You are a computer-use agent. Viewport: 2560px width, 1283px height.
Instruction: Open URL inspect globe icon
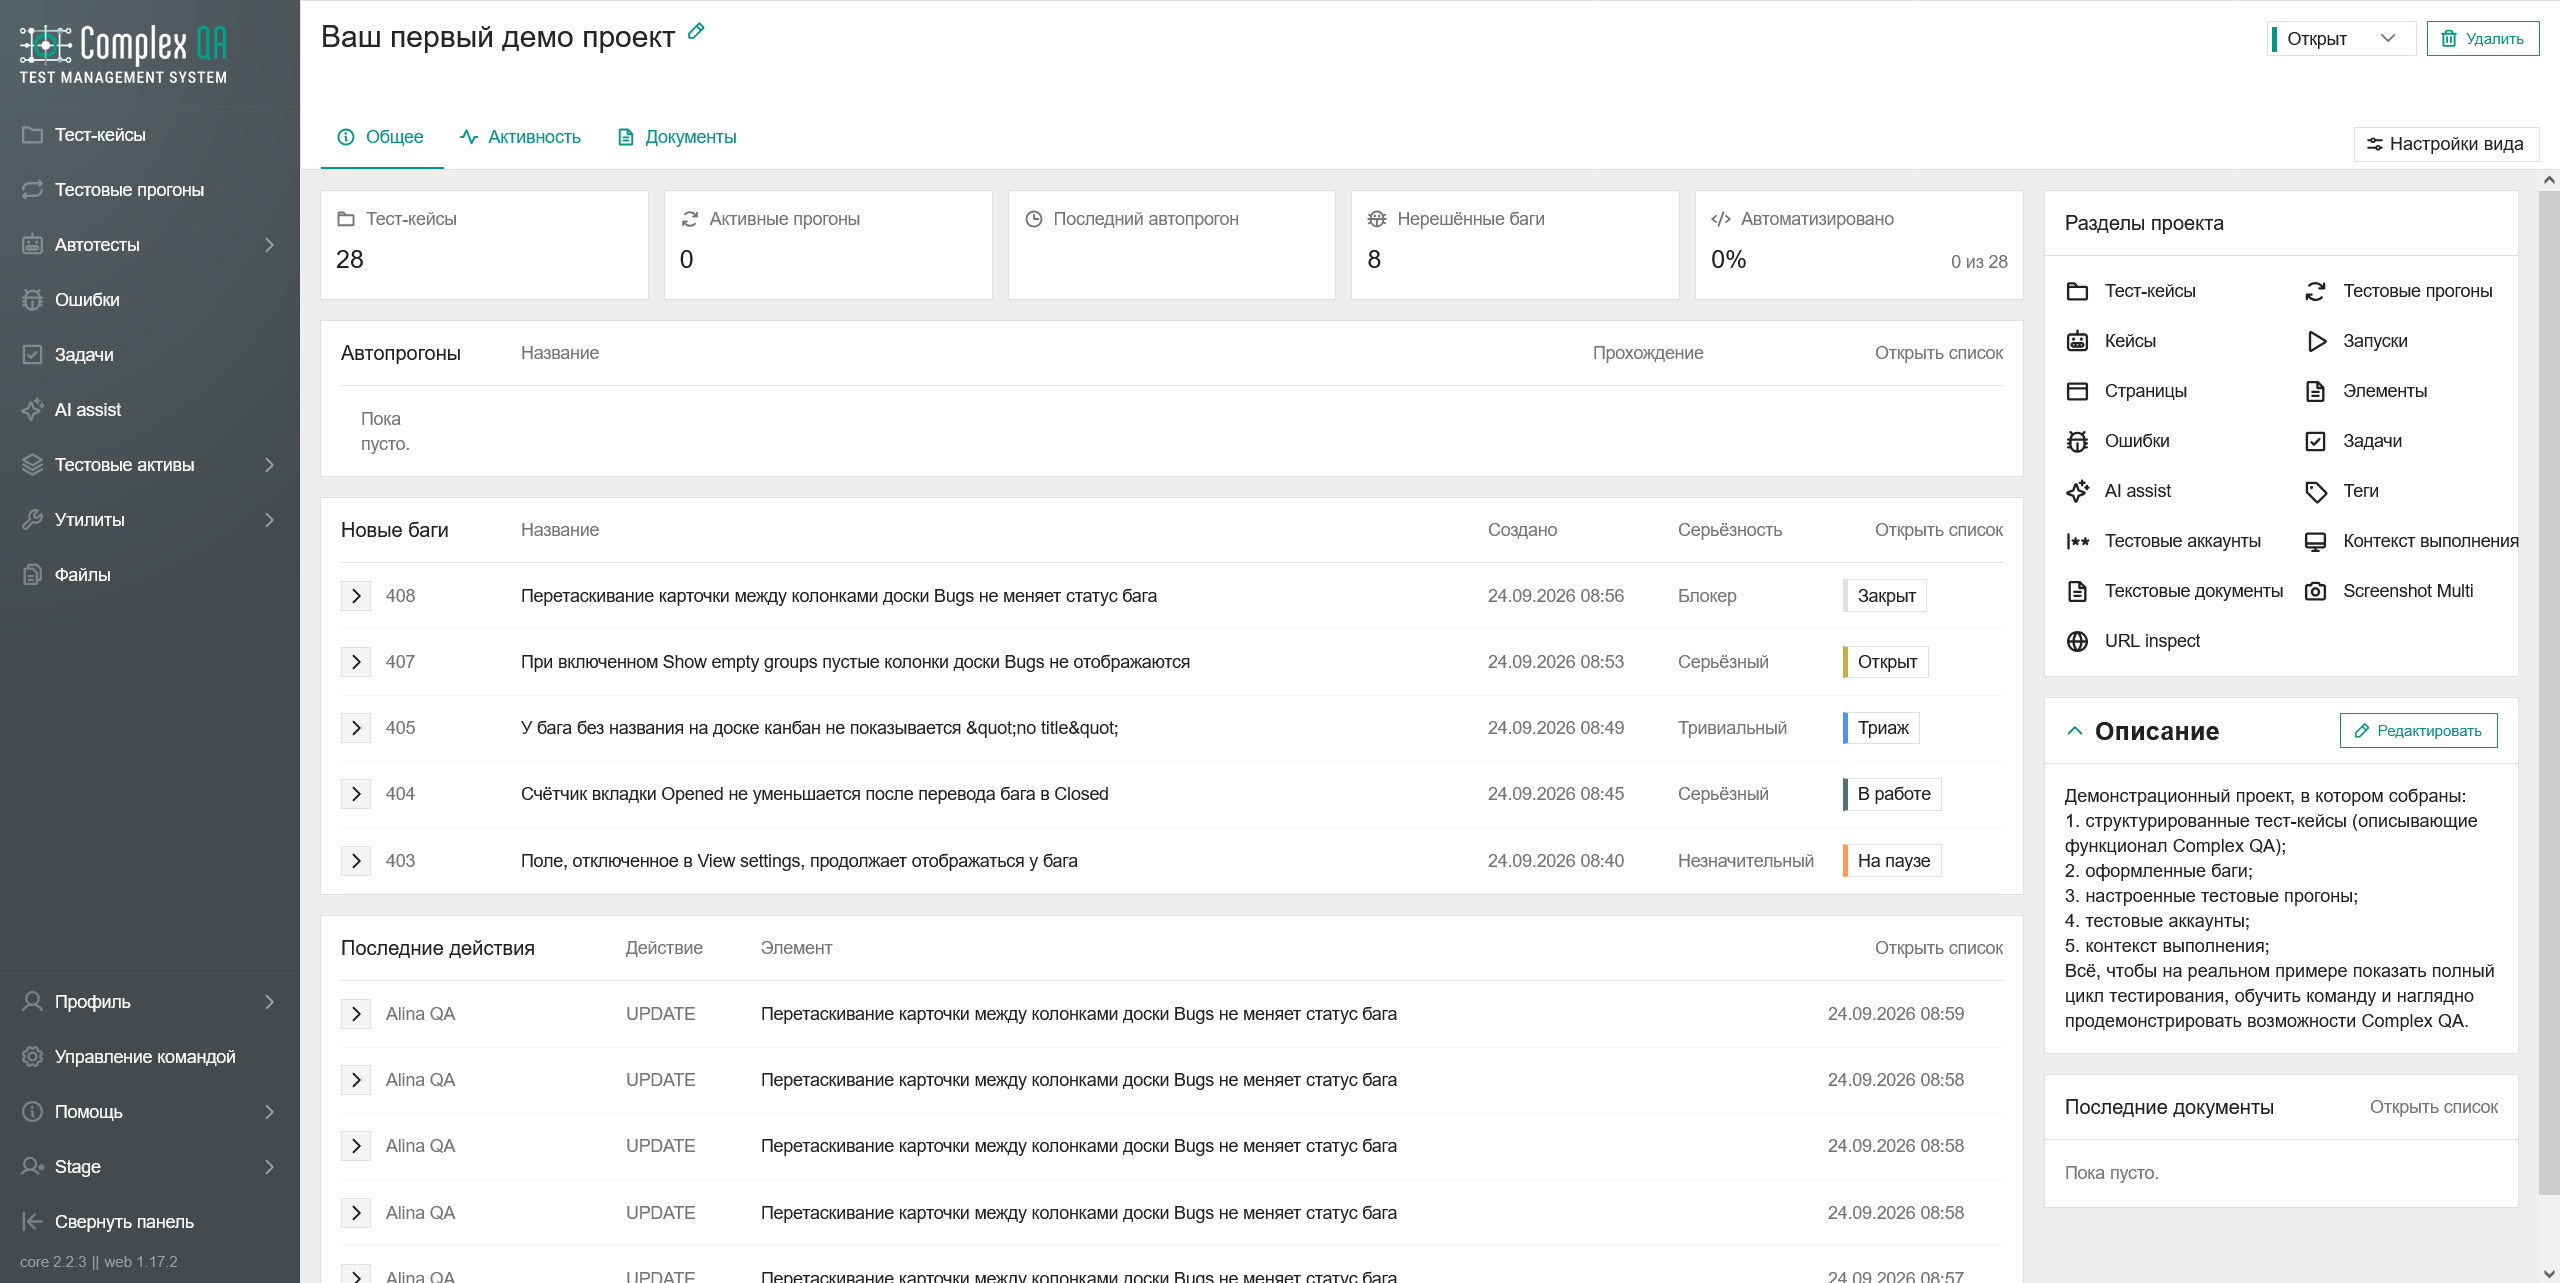(x=2077, y=641)
